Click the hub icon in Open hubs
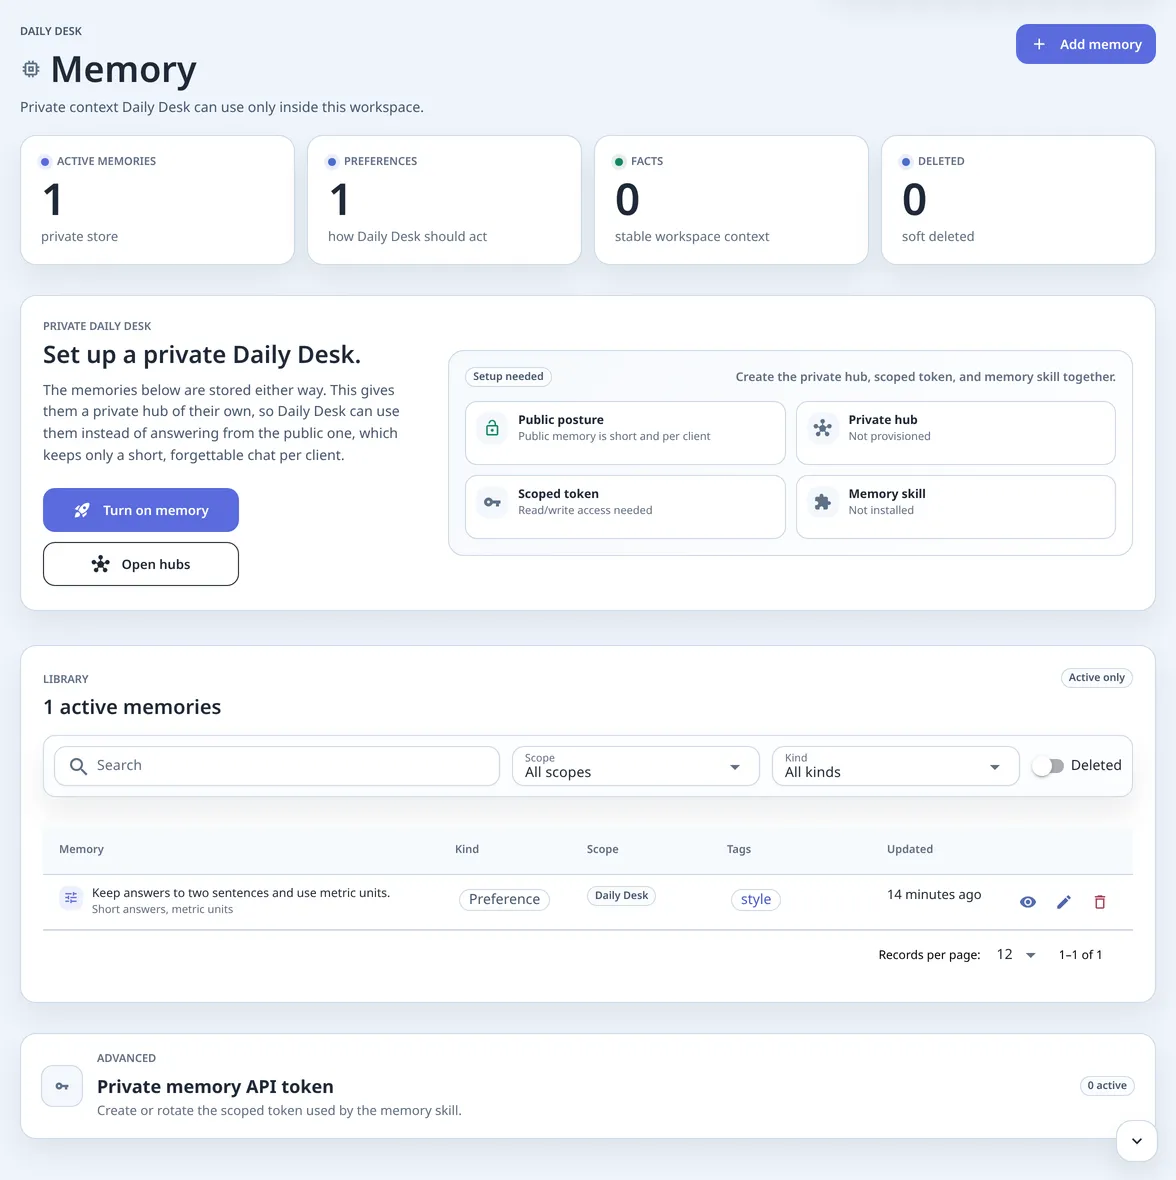Screen dimensions: 1176x1180 pos(101,564)
